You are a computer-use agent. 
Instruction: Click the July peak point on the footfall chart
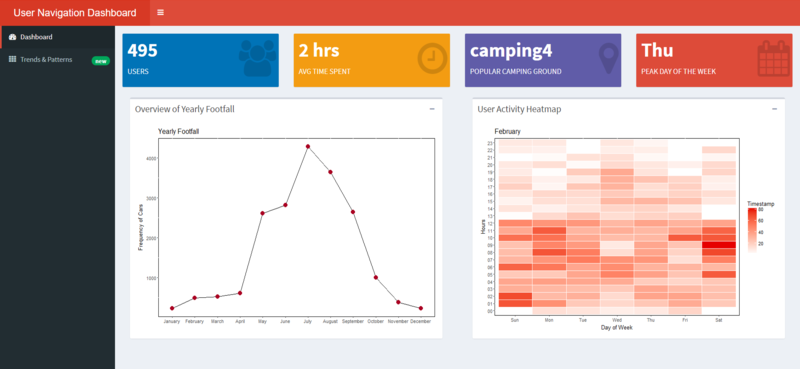pyautogui.click(x=308, y=146)
